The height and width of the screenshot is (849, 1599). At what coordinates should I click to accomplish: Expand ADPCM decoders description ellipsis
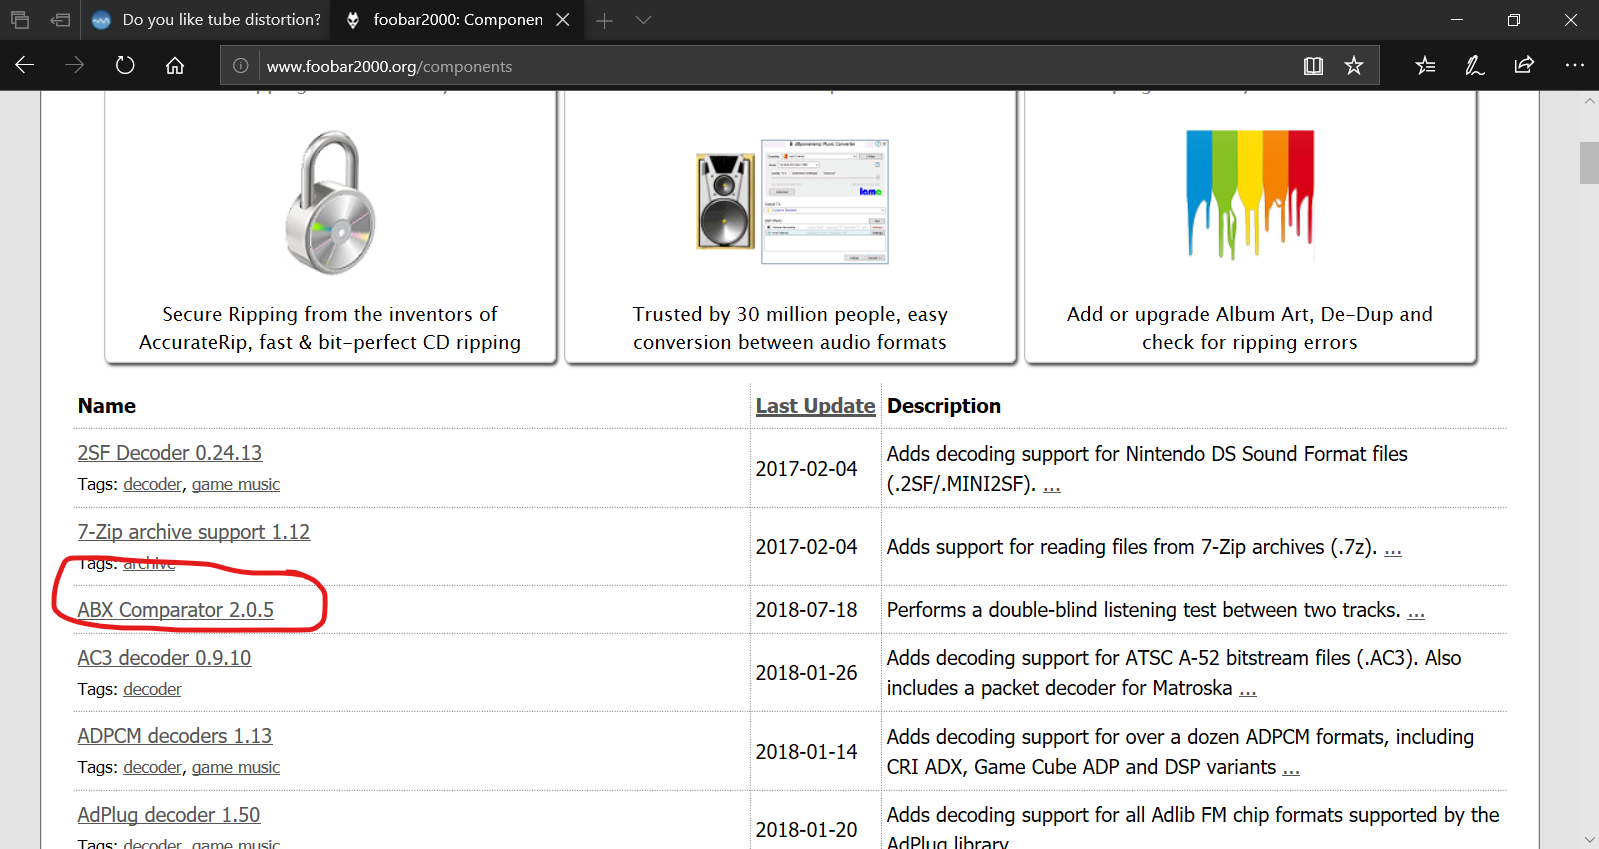pos(1291,768)
